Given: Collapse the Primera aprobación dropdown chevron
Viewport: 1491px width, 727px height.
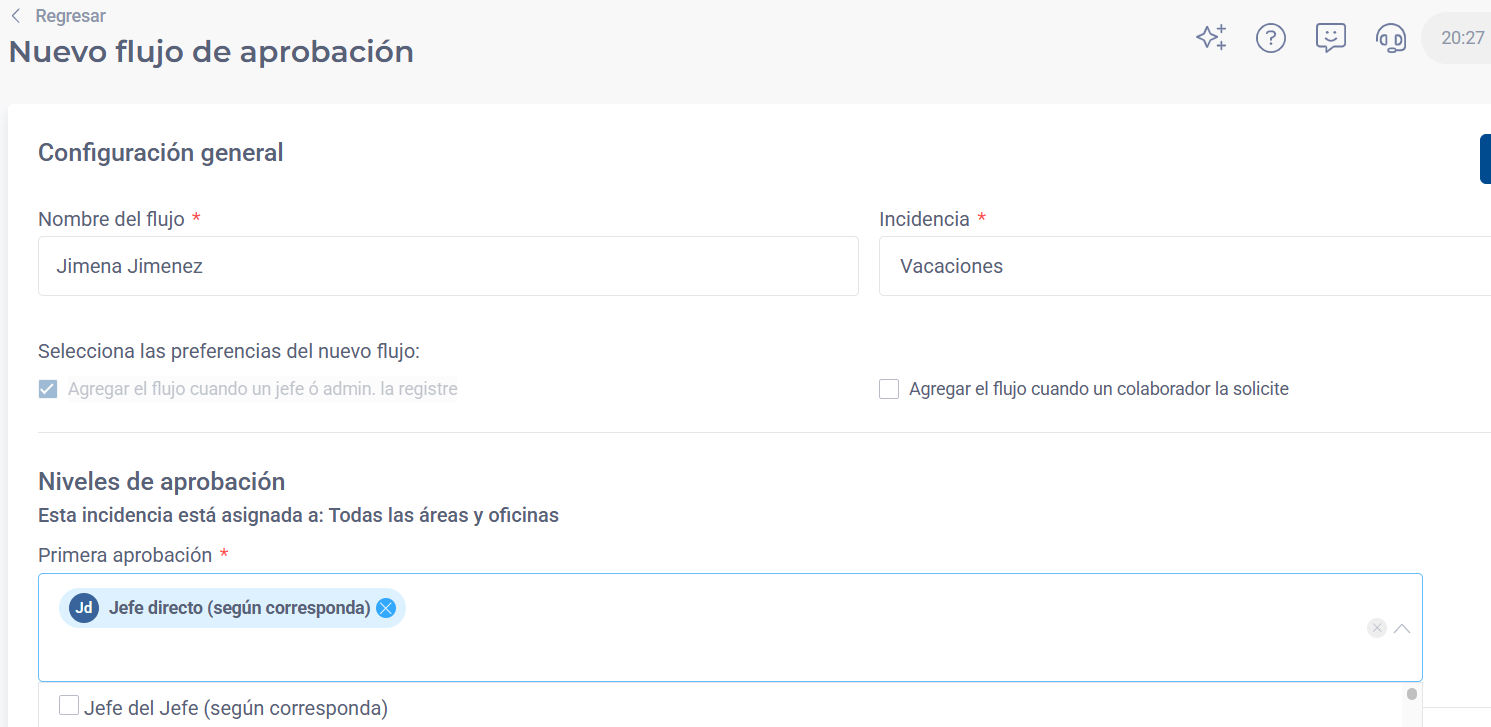Looking at the screenshot, I should [x=1402, y=628].
